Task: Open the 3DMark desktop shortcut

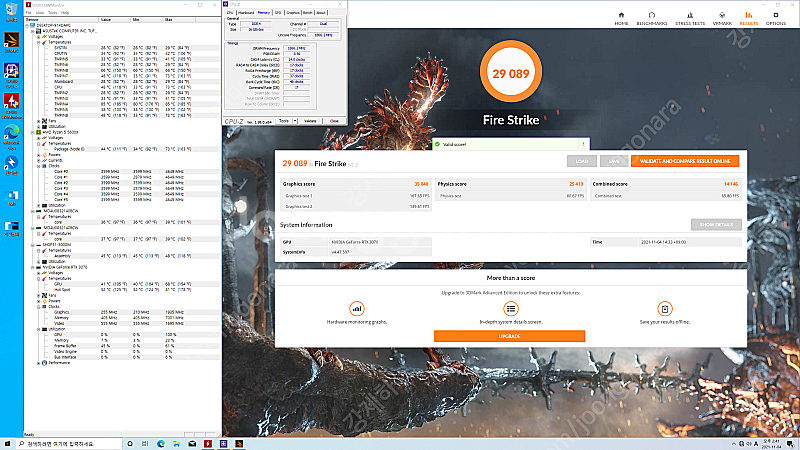Action: [x=11, y=43]
